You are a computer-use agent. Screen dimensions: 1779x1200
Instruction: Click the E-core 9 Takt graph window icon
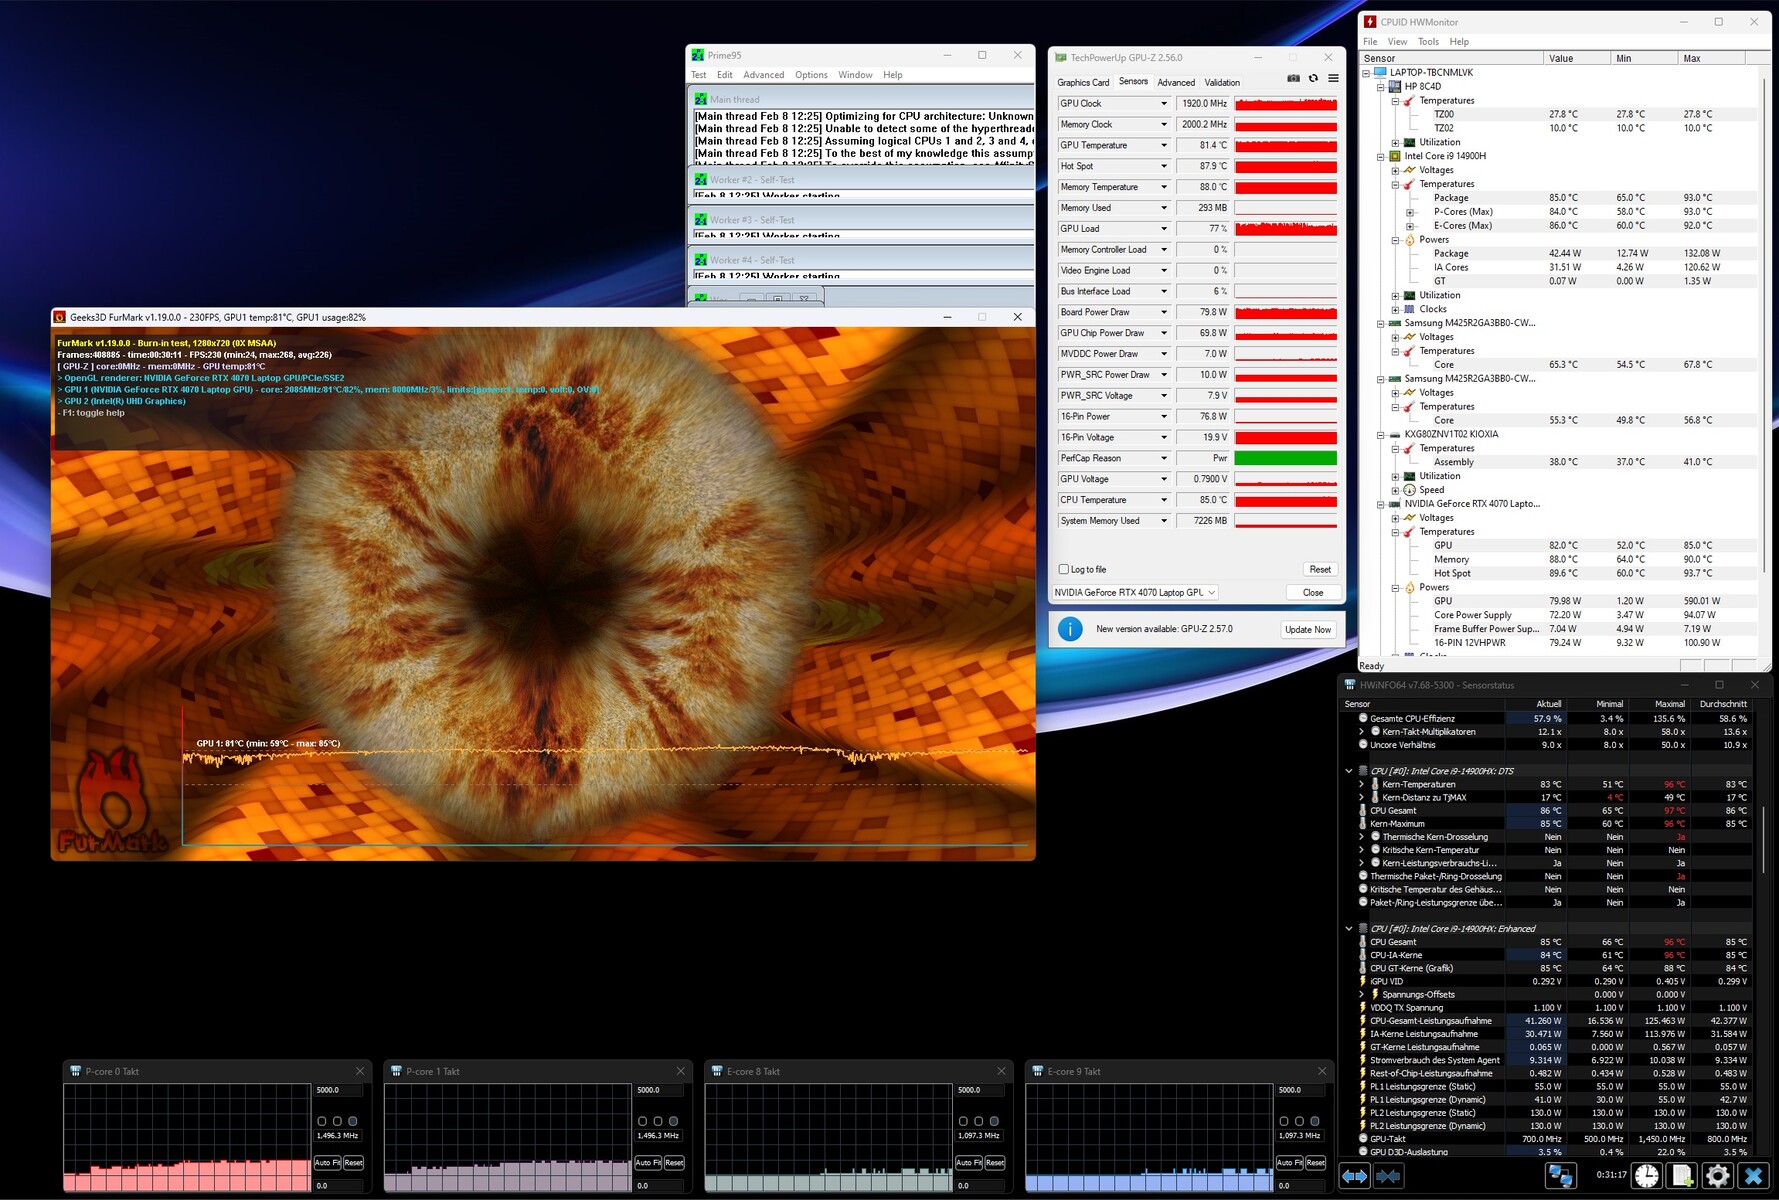[x=1037, y=1071]
